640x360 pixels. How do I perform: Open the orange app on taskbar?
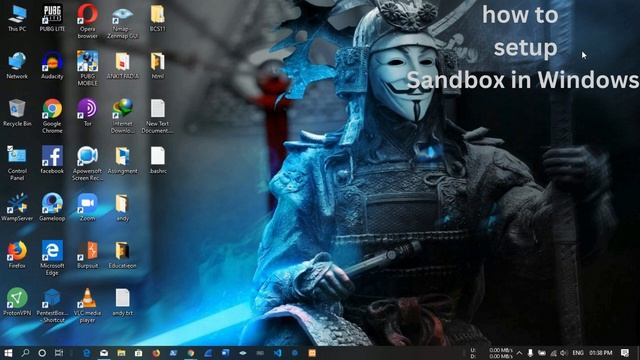click(312, 353)
